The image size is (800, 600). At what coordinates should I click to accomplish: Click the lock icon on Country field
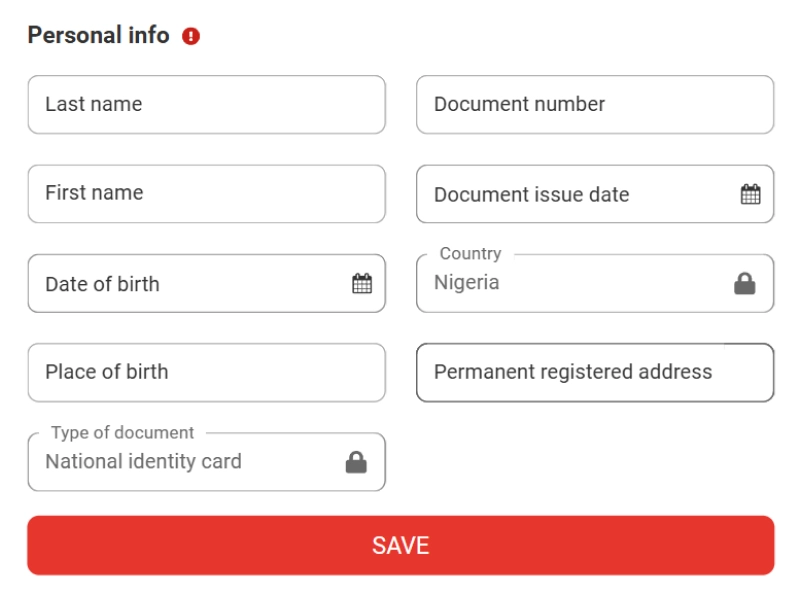[747, 284]
